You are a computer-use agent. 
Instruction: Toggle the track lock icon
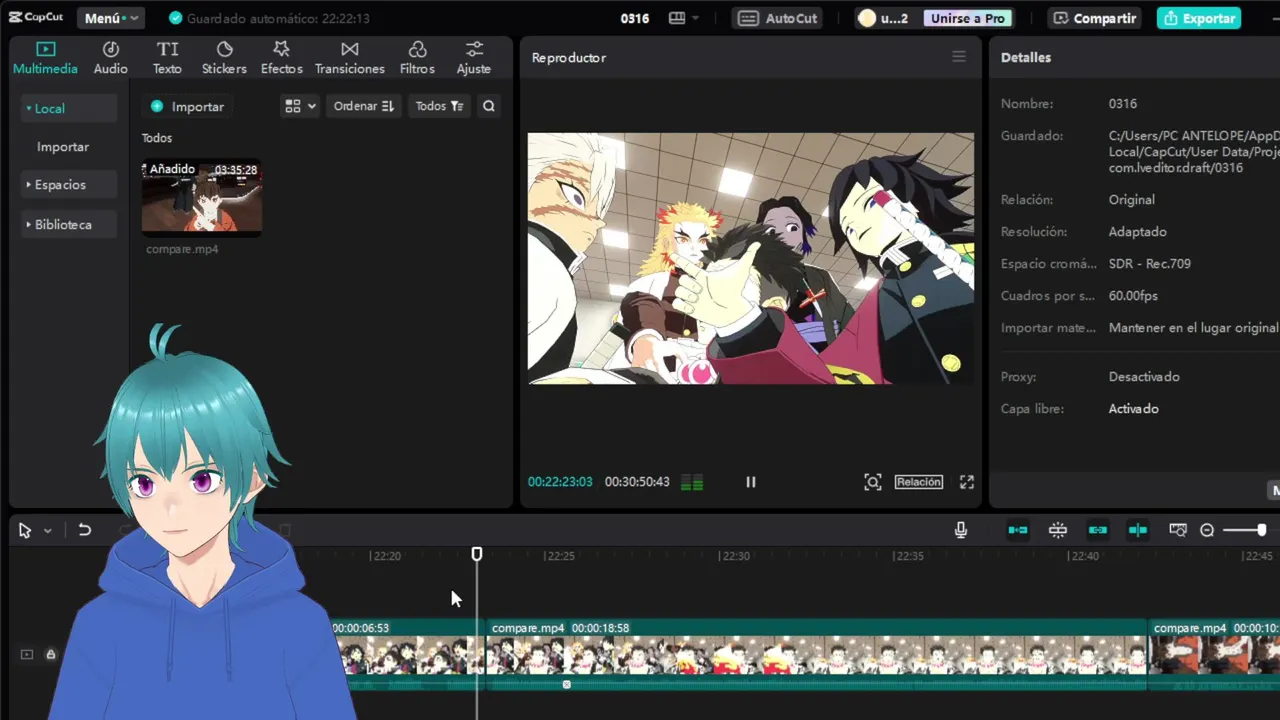[50, 654]
